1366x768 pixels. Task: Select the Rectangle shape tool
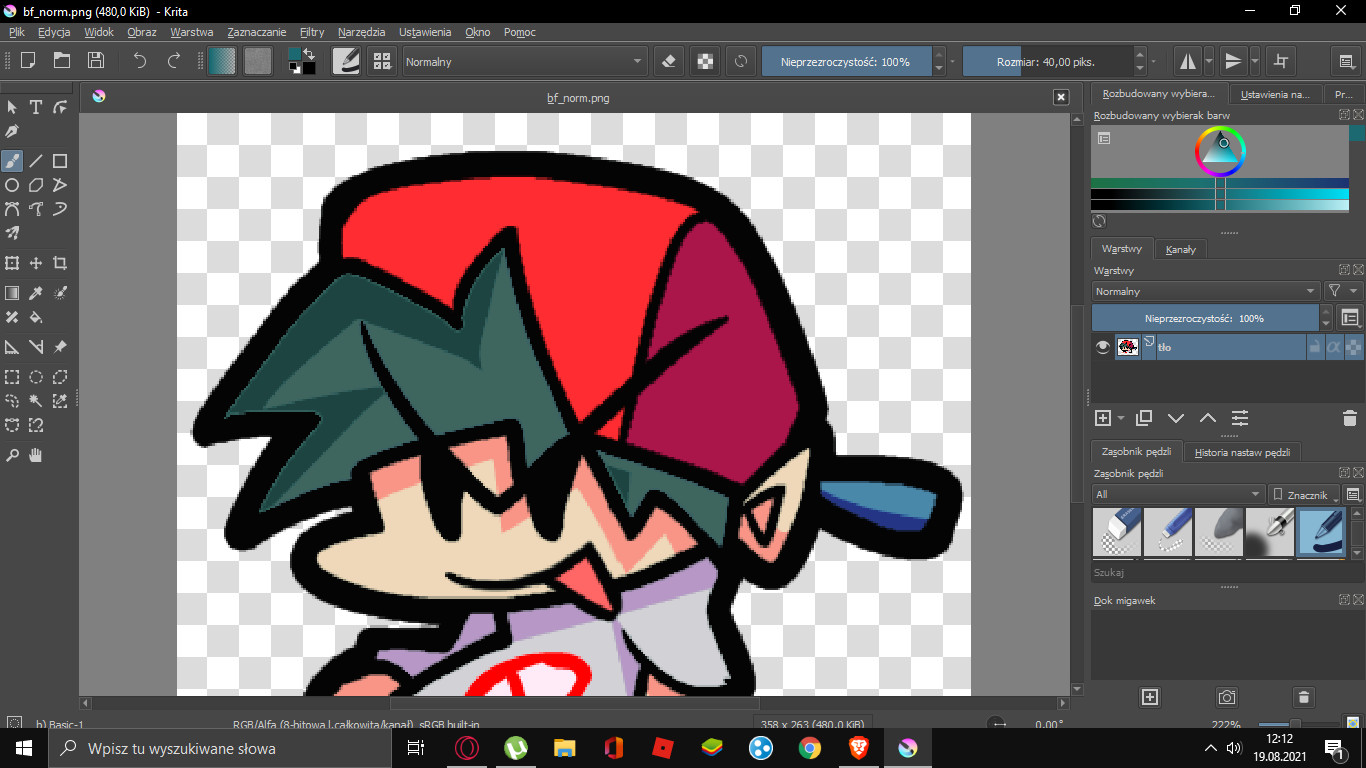point(60,160)
